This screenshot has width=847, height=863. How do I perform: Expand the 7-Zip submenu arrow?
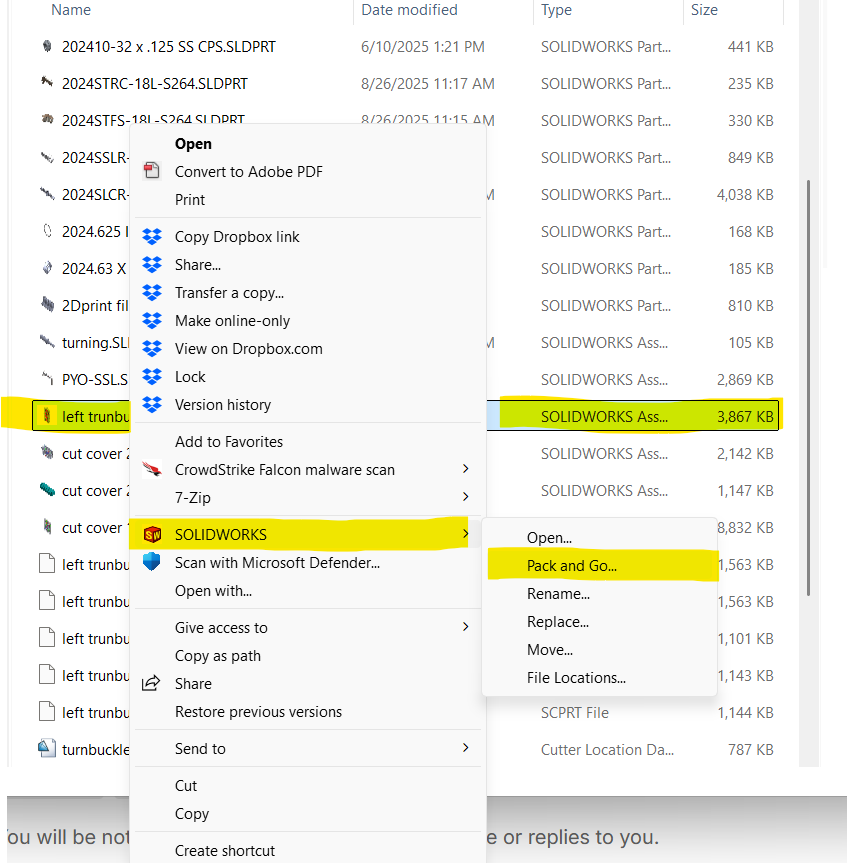pyautogui.click(x=465, y=498)
